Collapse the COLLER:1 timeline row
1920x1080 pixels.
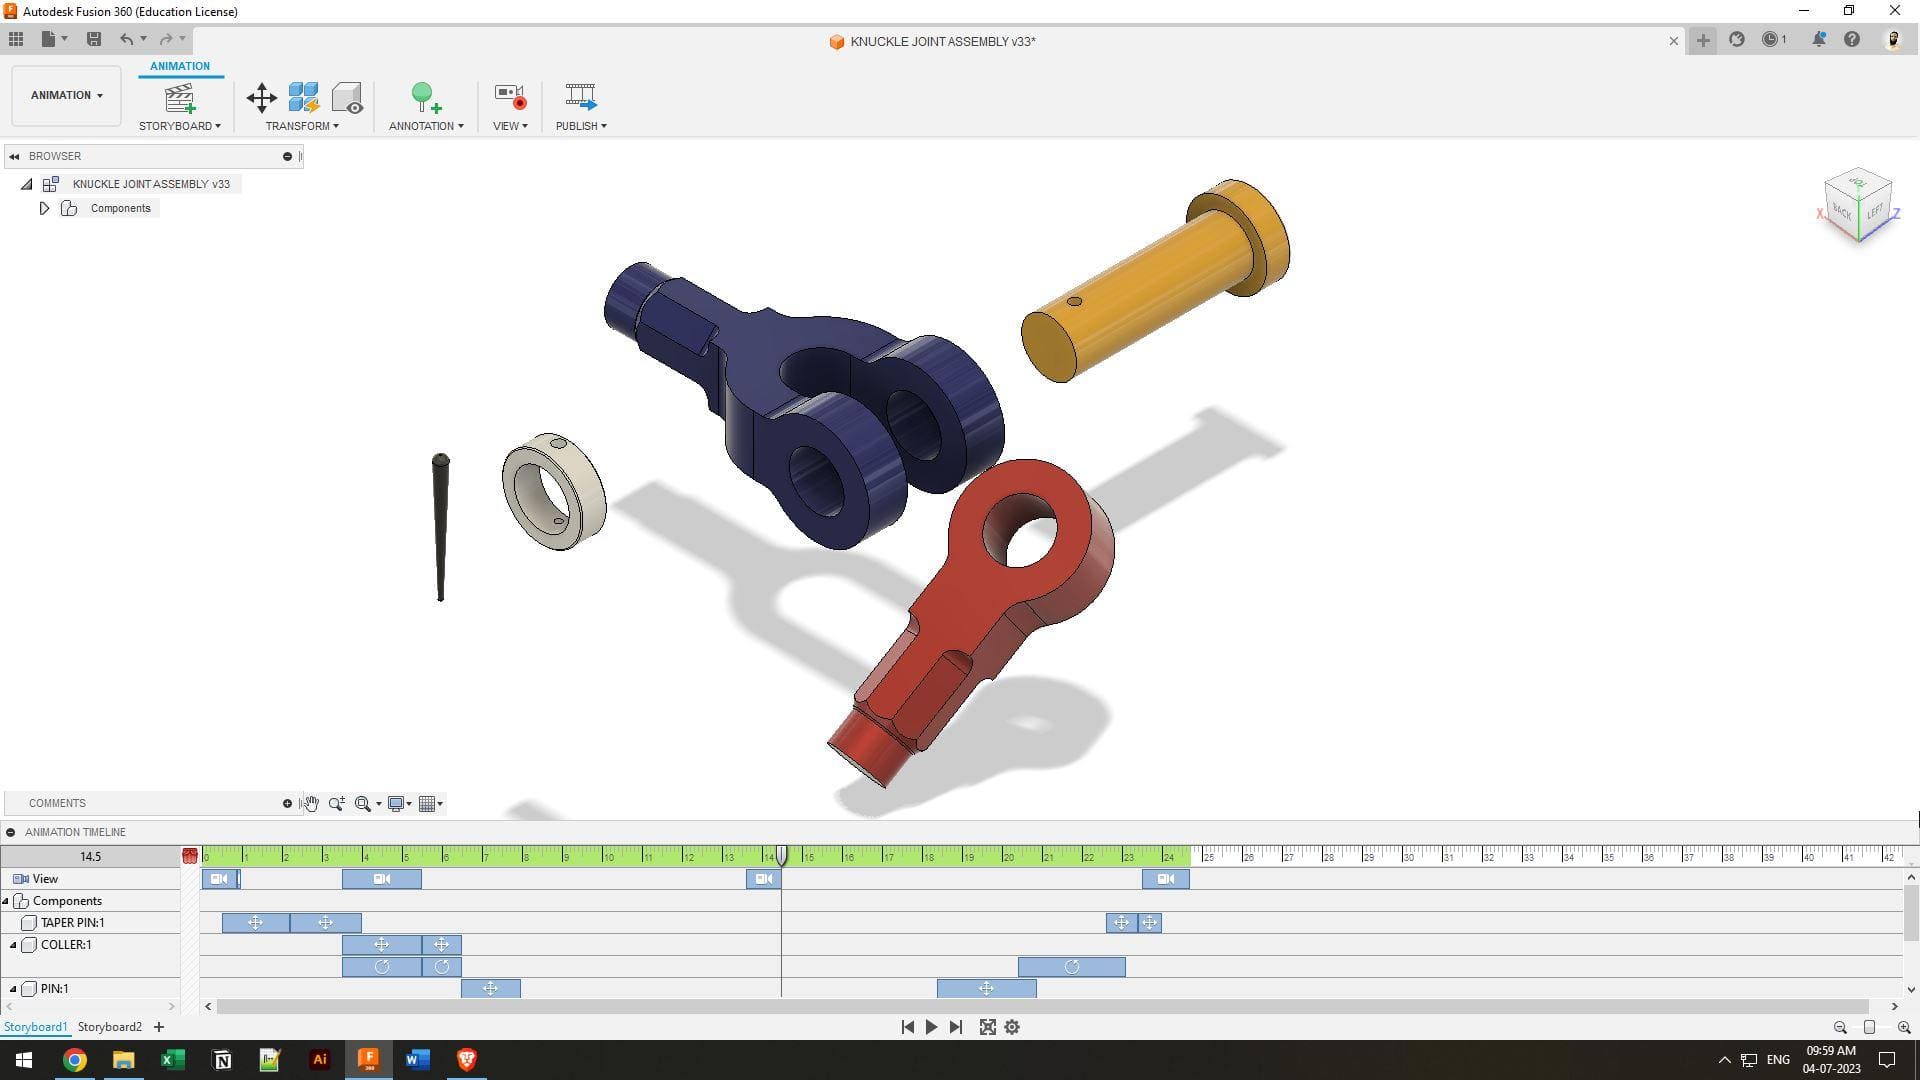click(13, 945)
